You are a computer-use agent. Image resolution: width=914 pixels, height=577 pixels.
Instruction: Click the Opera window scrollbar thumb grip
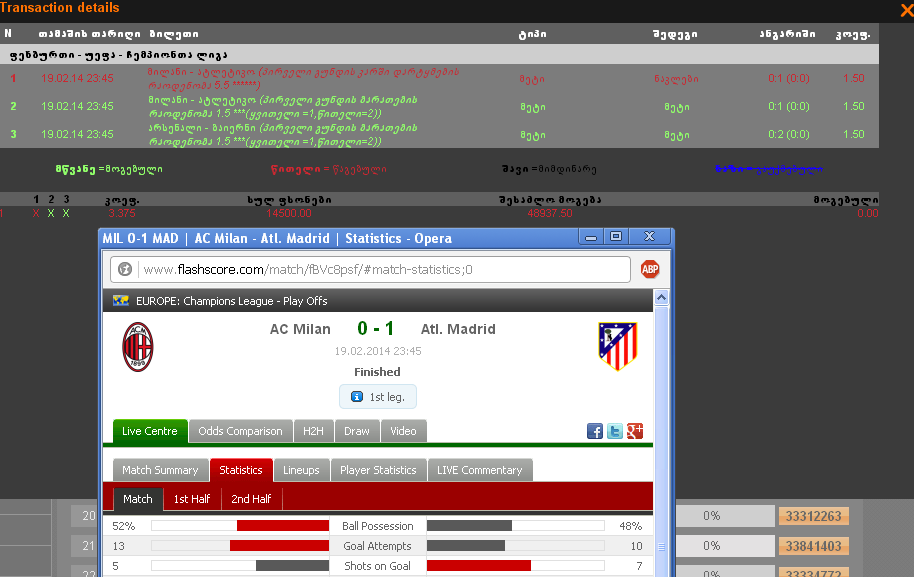pos(661,547)
